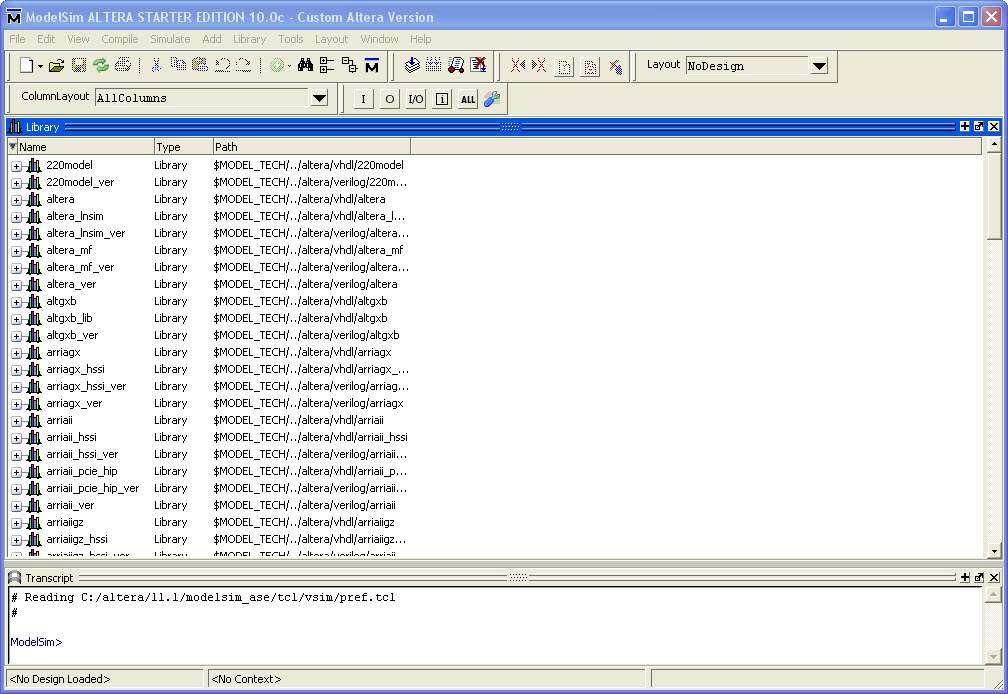This screenshot has width=1008, height=694.
Task: Maximize the Library panel with plus button
Action: (964, 127)
